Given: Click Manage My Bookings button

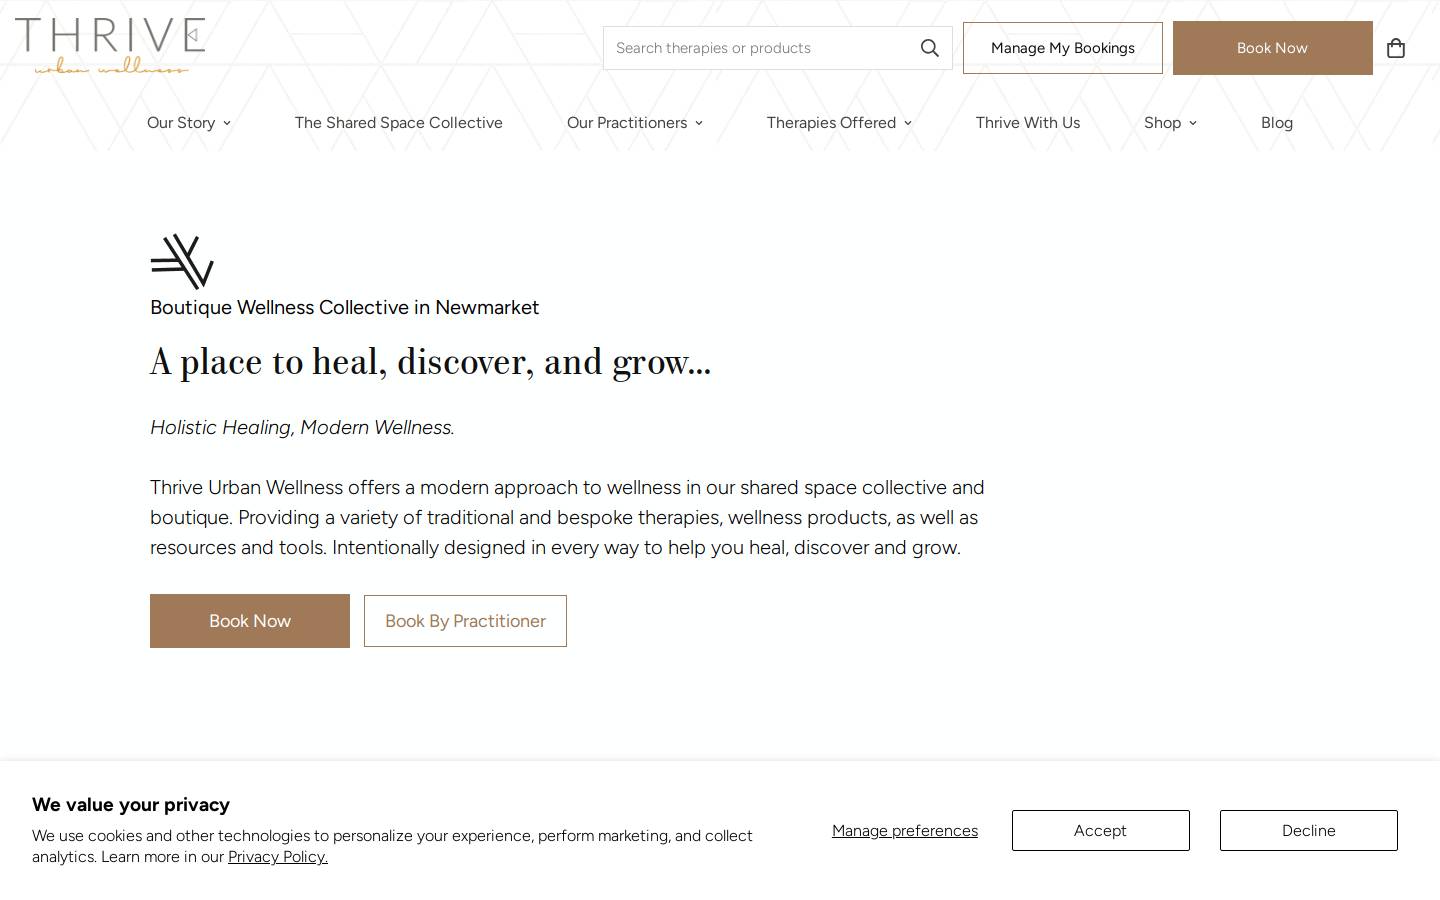Looking at the screenshot, I should point(1063,48).
